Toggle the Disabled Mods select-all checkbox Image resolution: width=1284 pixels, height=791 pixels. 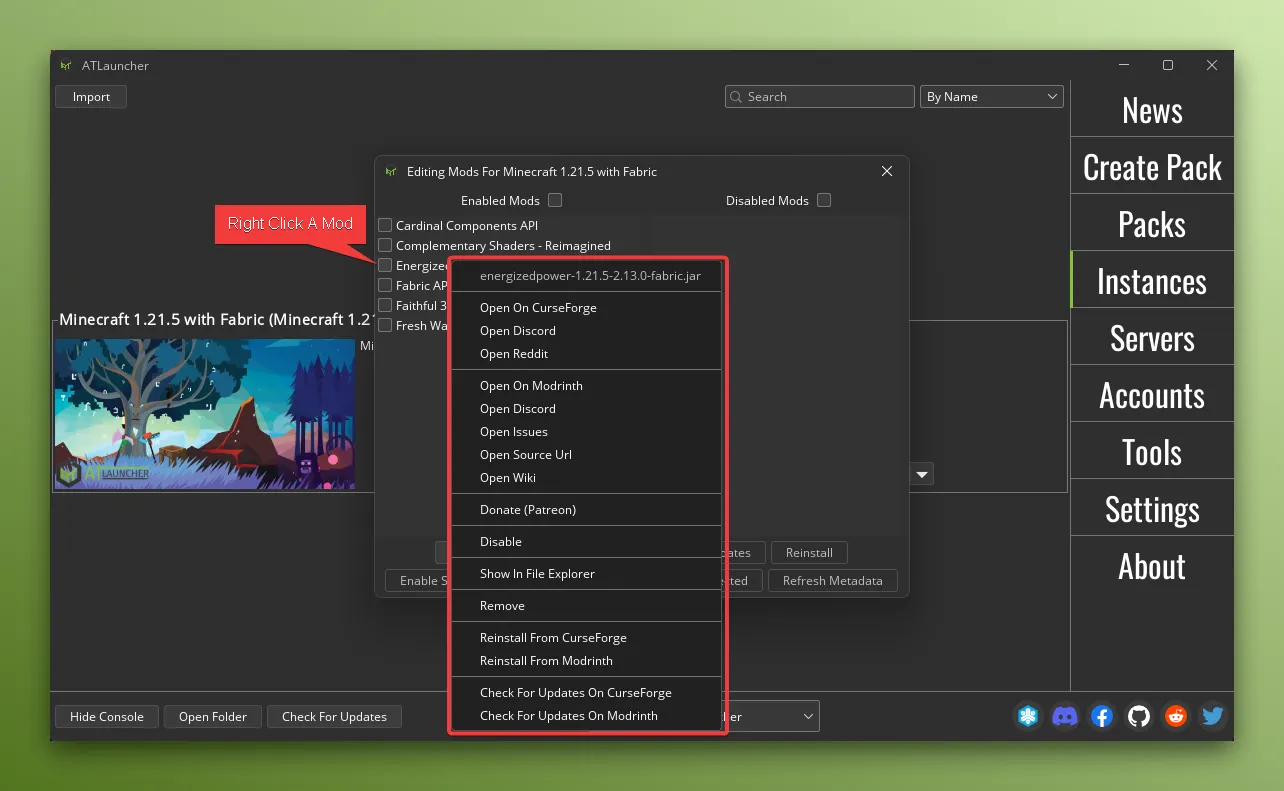pos(823,200)
